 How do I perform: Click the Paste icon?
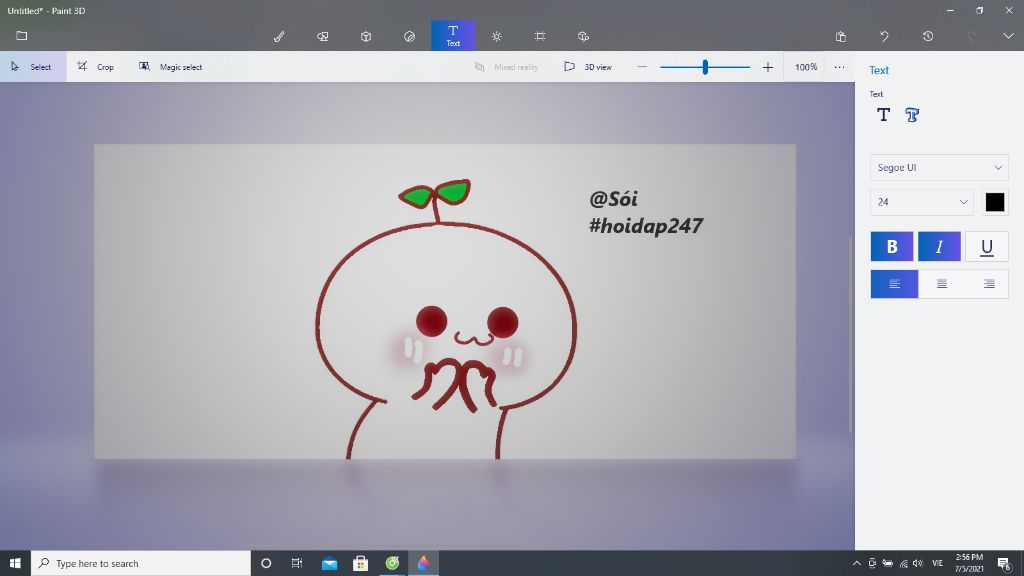click(x=840, y=36)
